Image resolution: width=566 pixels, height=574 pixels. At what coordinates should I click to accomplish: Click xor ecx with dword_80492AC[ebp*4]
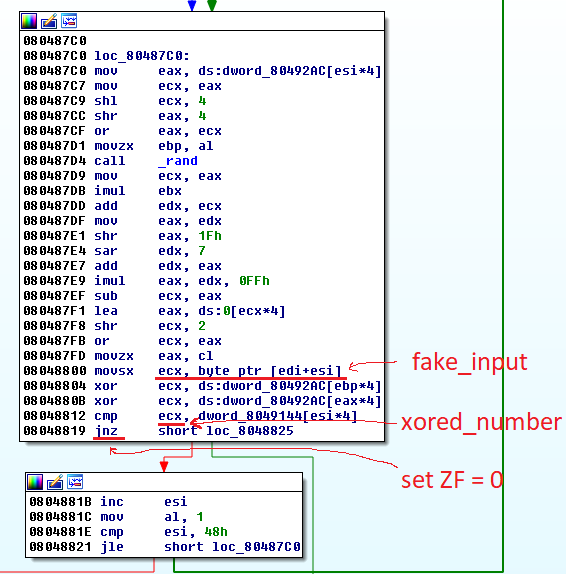tap(202, 386)
